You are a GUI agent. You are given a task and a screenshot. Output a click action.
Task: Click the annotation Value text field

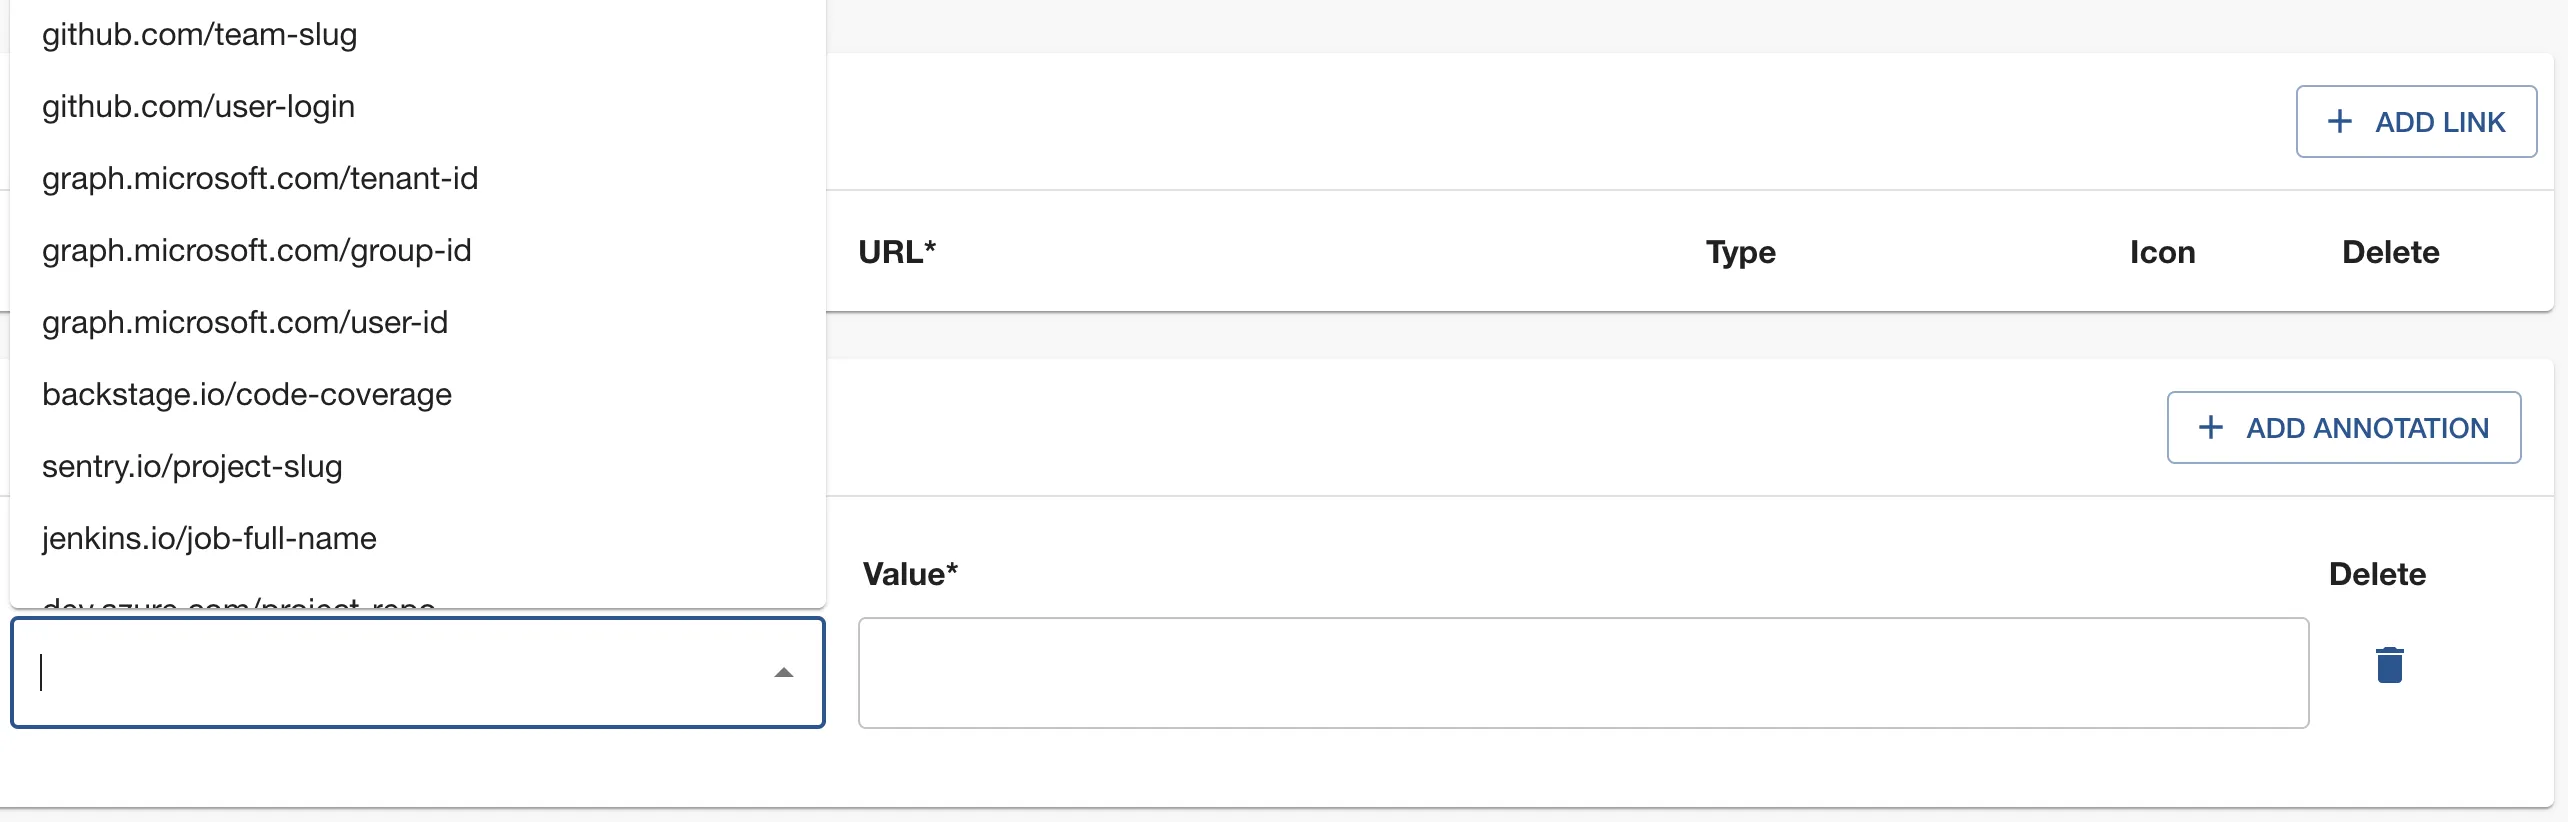point(1582,673)
